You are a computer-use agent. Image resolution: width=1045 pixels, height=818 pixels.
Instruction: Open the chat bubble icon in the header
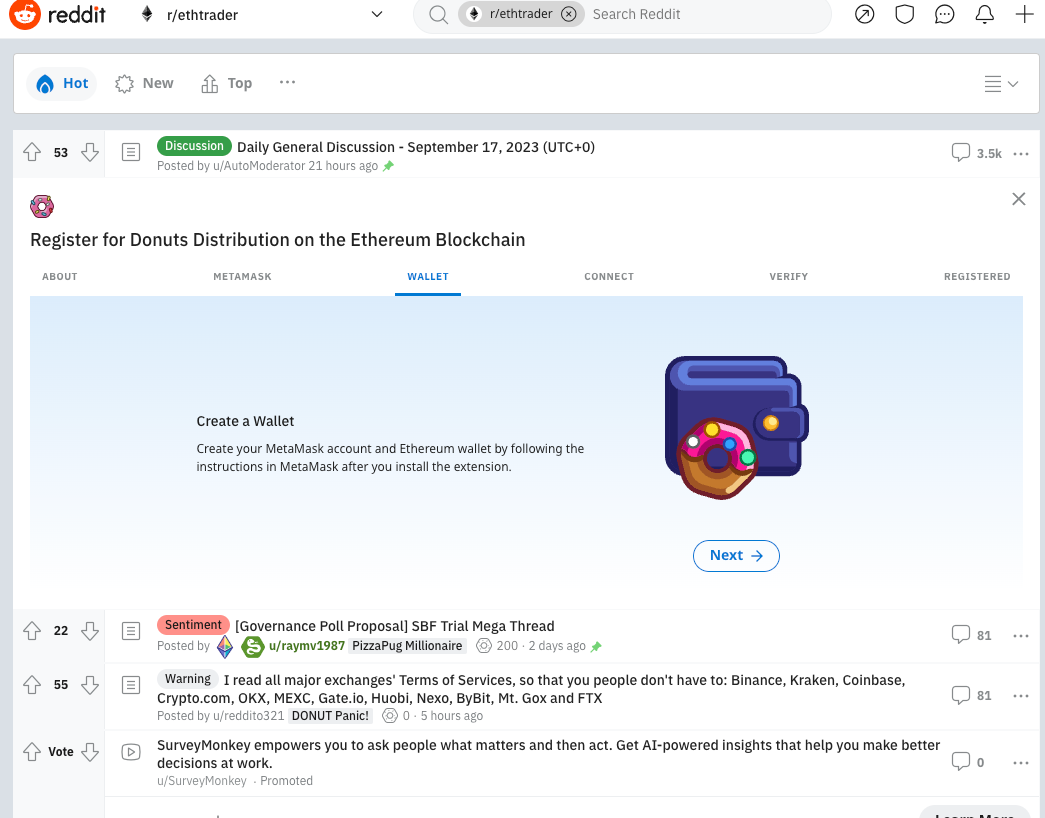click(944, 14)
